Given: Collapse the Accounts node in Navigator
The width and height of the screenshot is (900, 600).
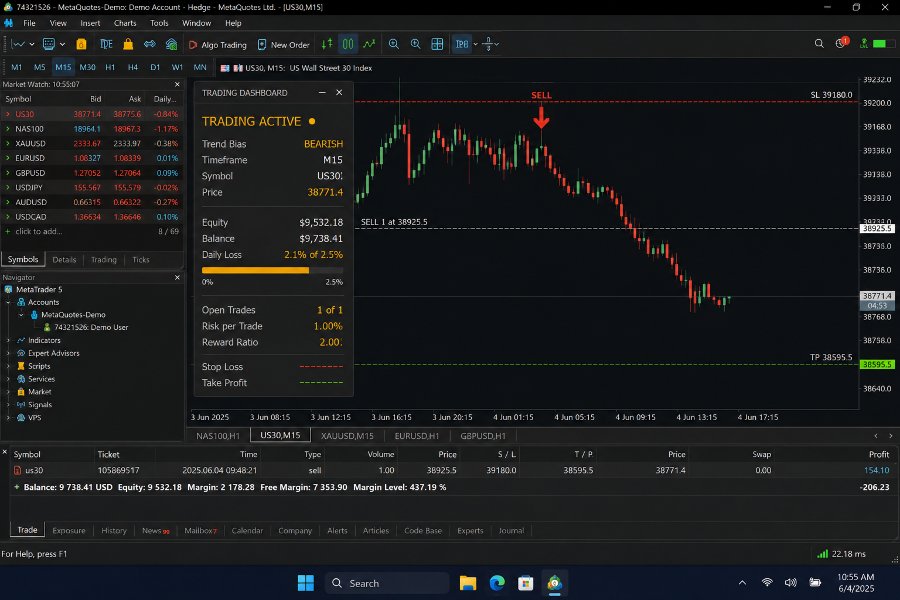Looking at the screenshot, I should pyautogui.click(x=8, y=303).
